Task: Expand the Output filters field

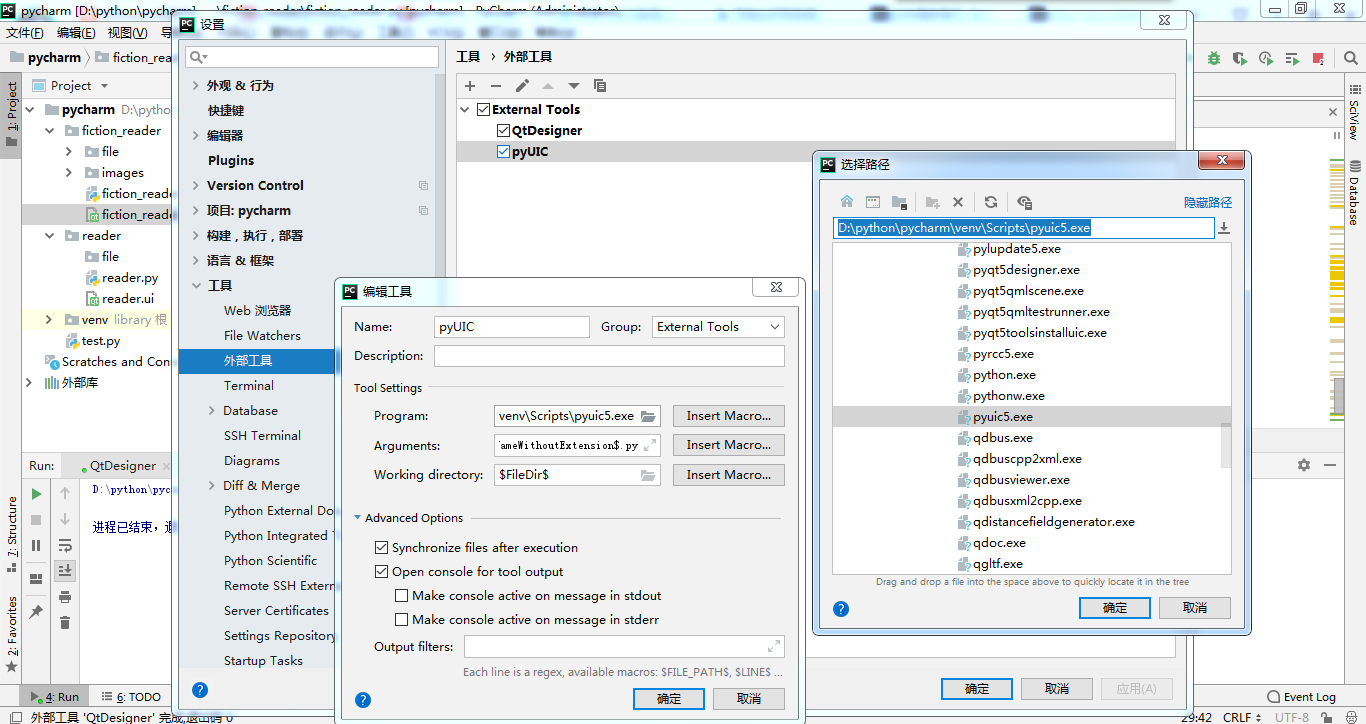Action: tap(773, 646)
